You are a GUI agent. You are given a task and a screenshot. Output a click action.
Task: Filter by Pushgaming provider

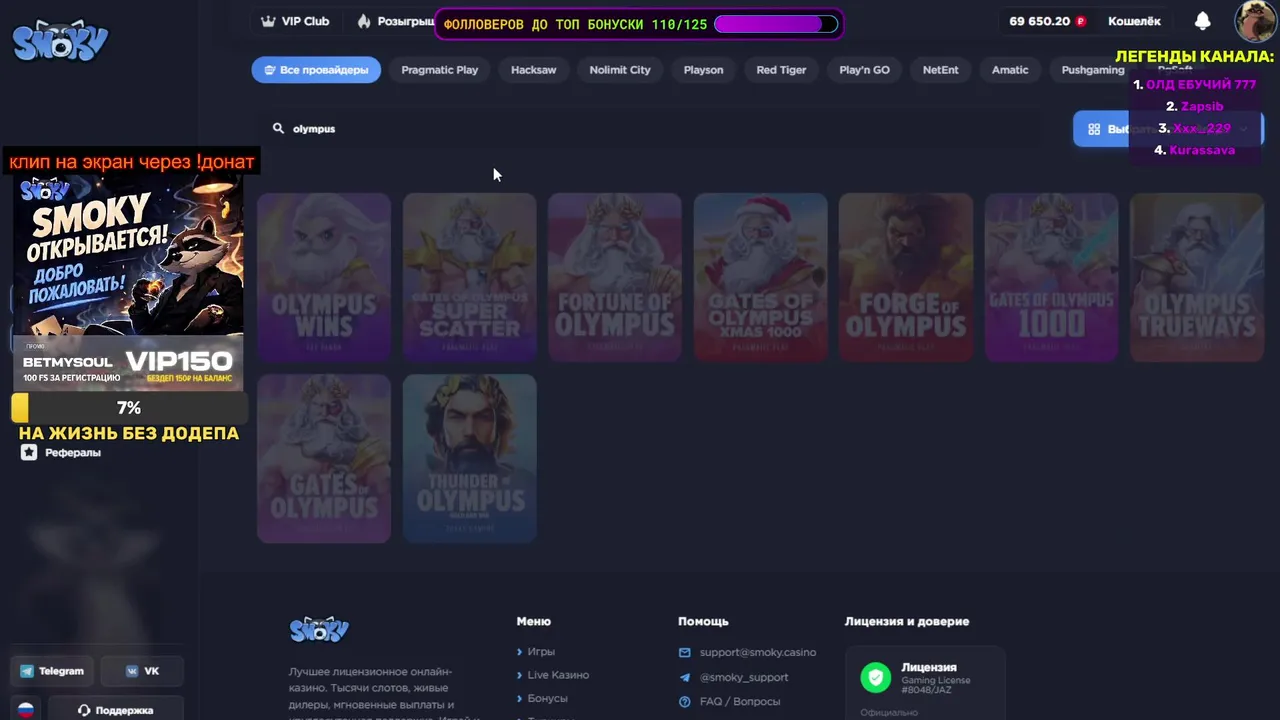tap(1093, 70)
